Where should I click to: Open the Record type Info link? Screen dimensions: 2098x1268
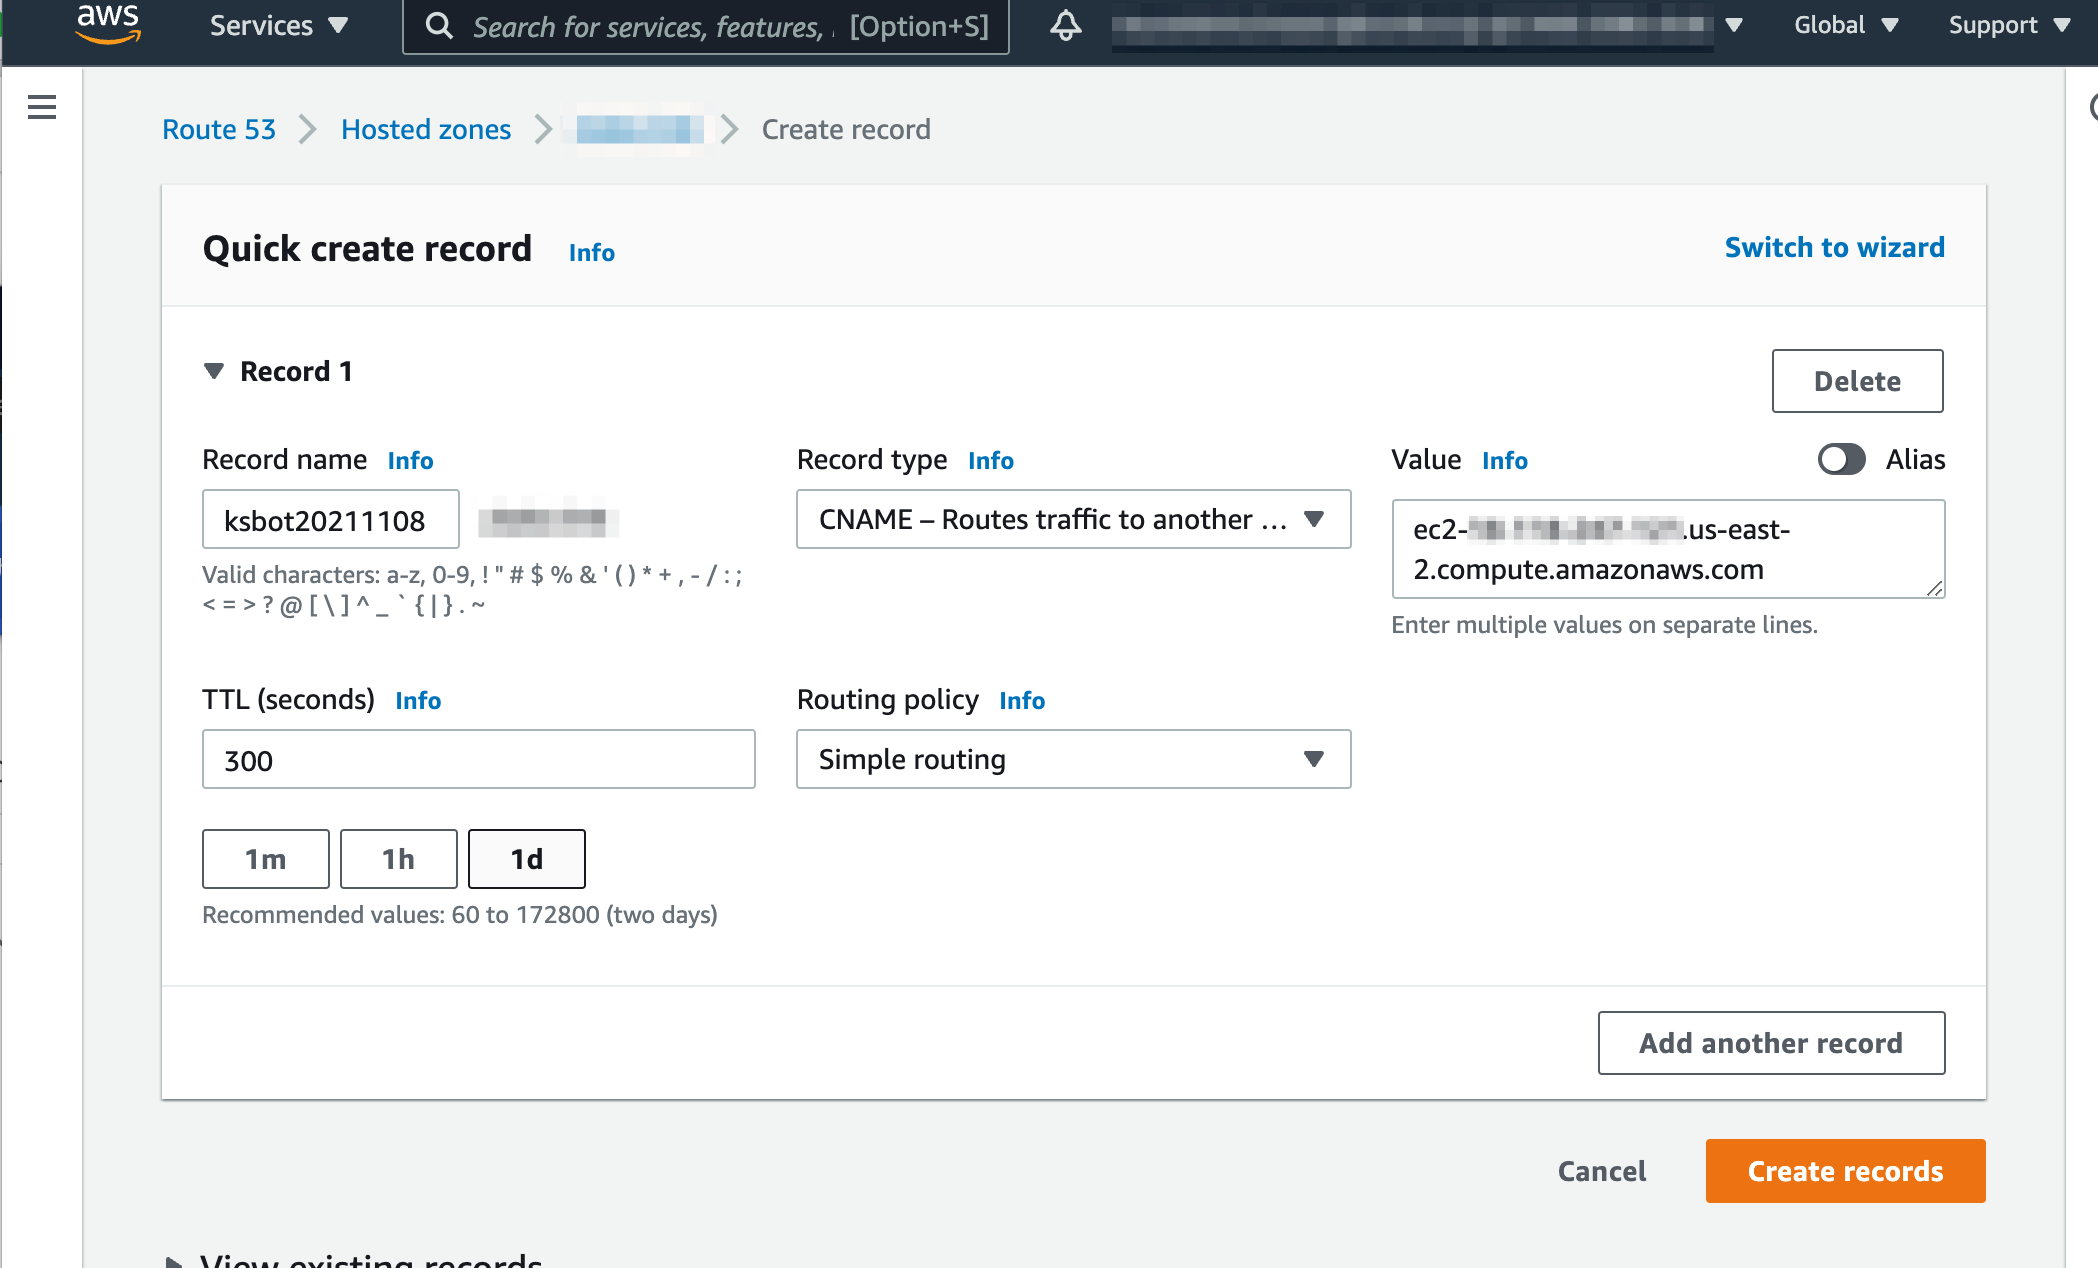[991, 460]
